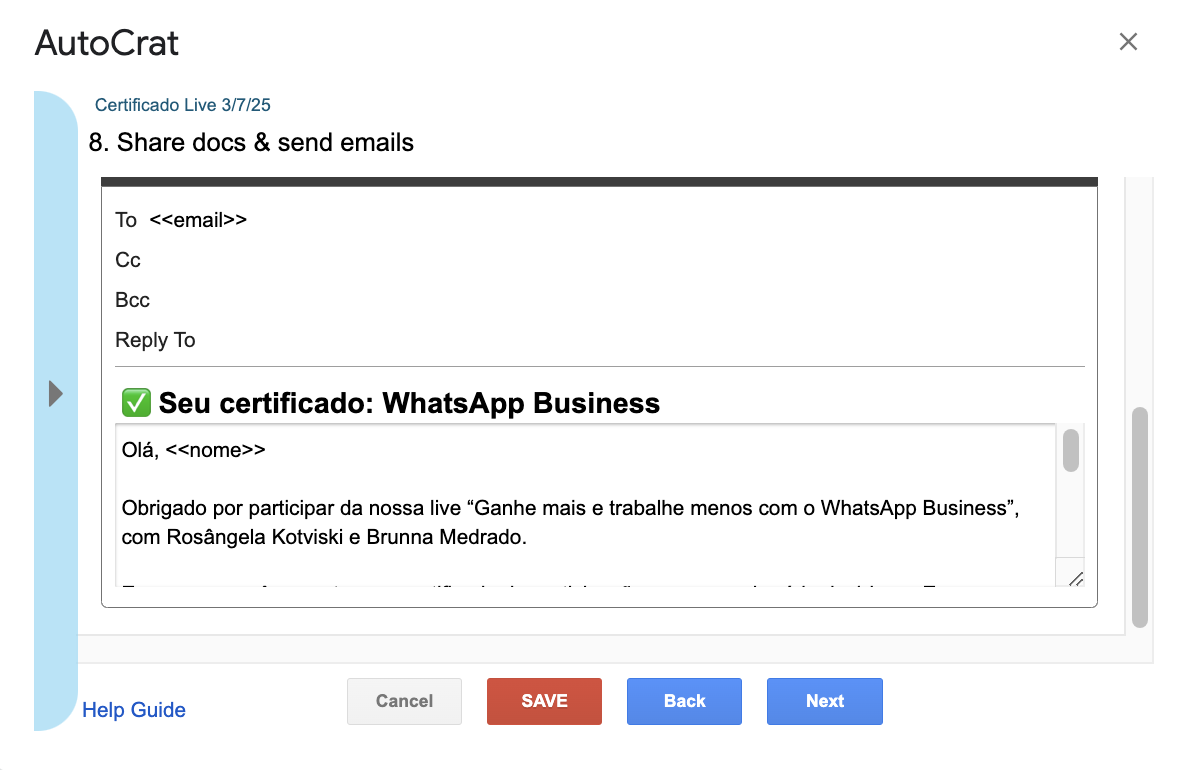Open the Help Guide link
1186x770 pixels.
click(134, 709)
